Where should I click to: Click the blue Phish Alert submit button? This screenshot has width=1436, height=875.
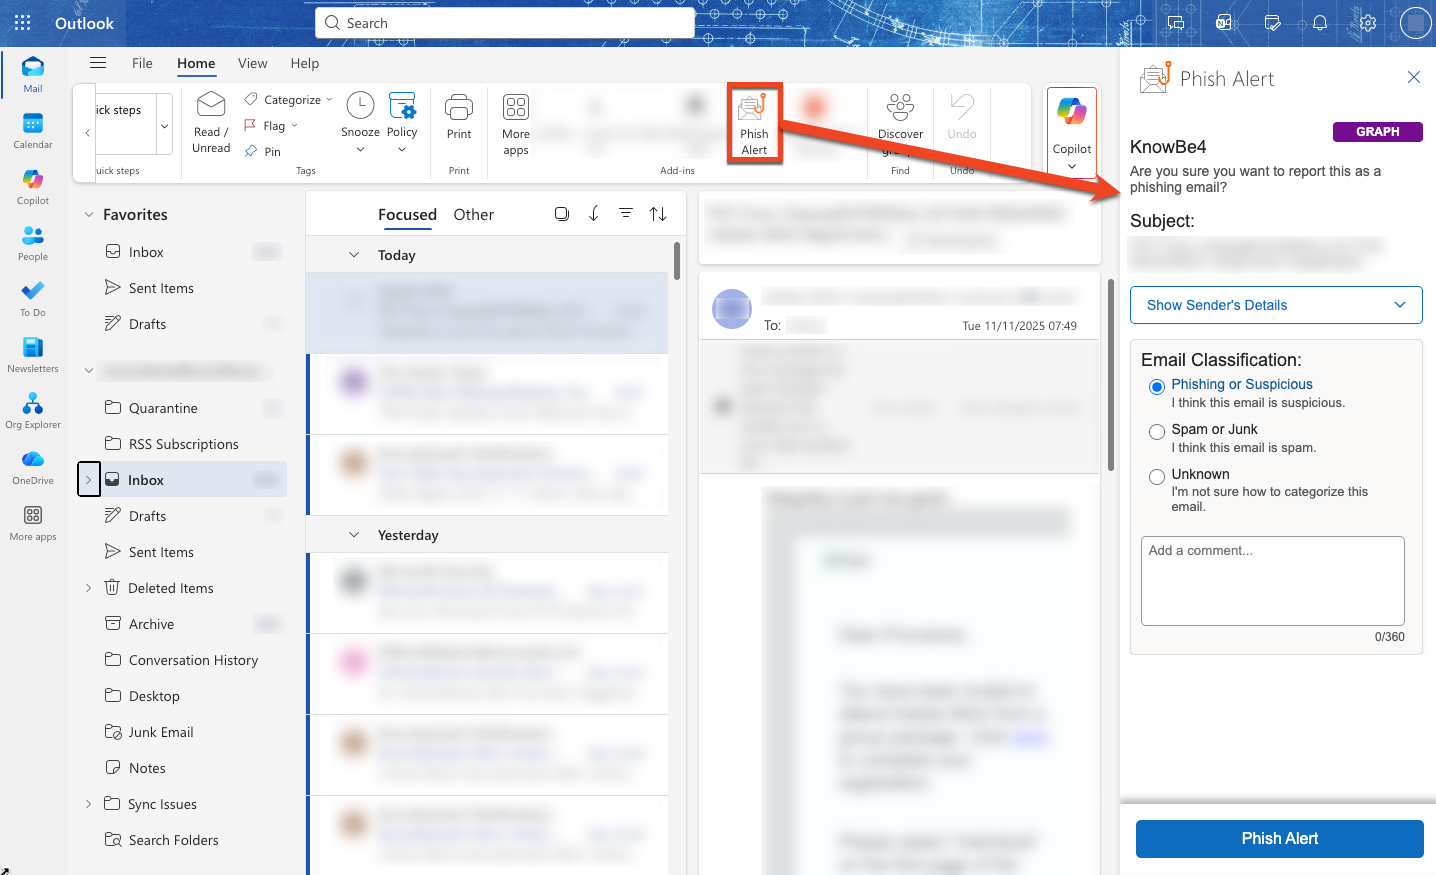(x=1279, y=839)
